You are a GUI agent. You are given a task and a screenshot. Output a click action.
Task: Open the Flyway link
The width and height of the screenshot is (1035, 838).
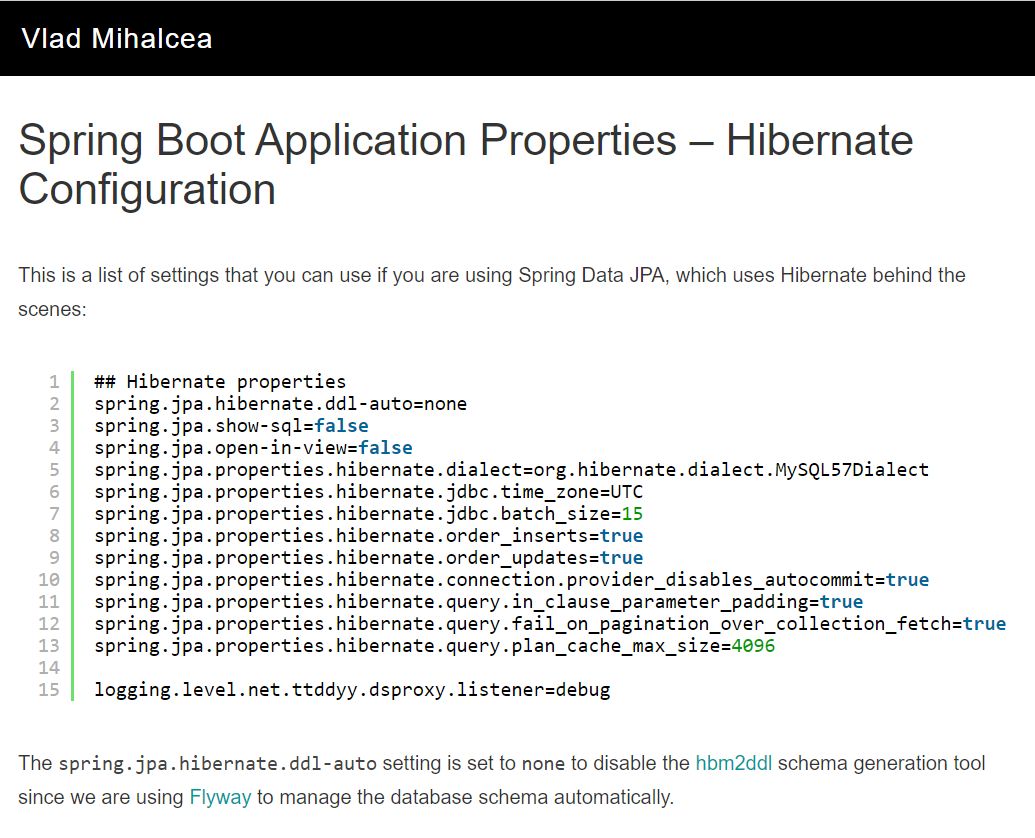click(220, 797)
